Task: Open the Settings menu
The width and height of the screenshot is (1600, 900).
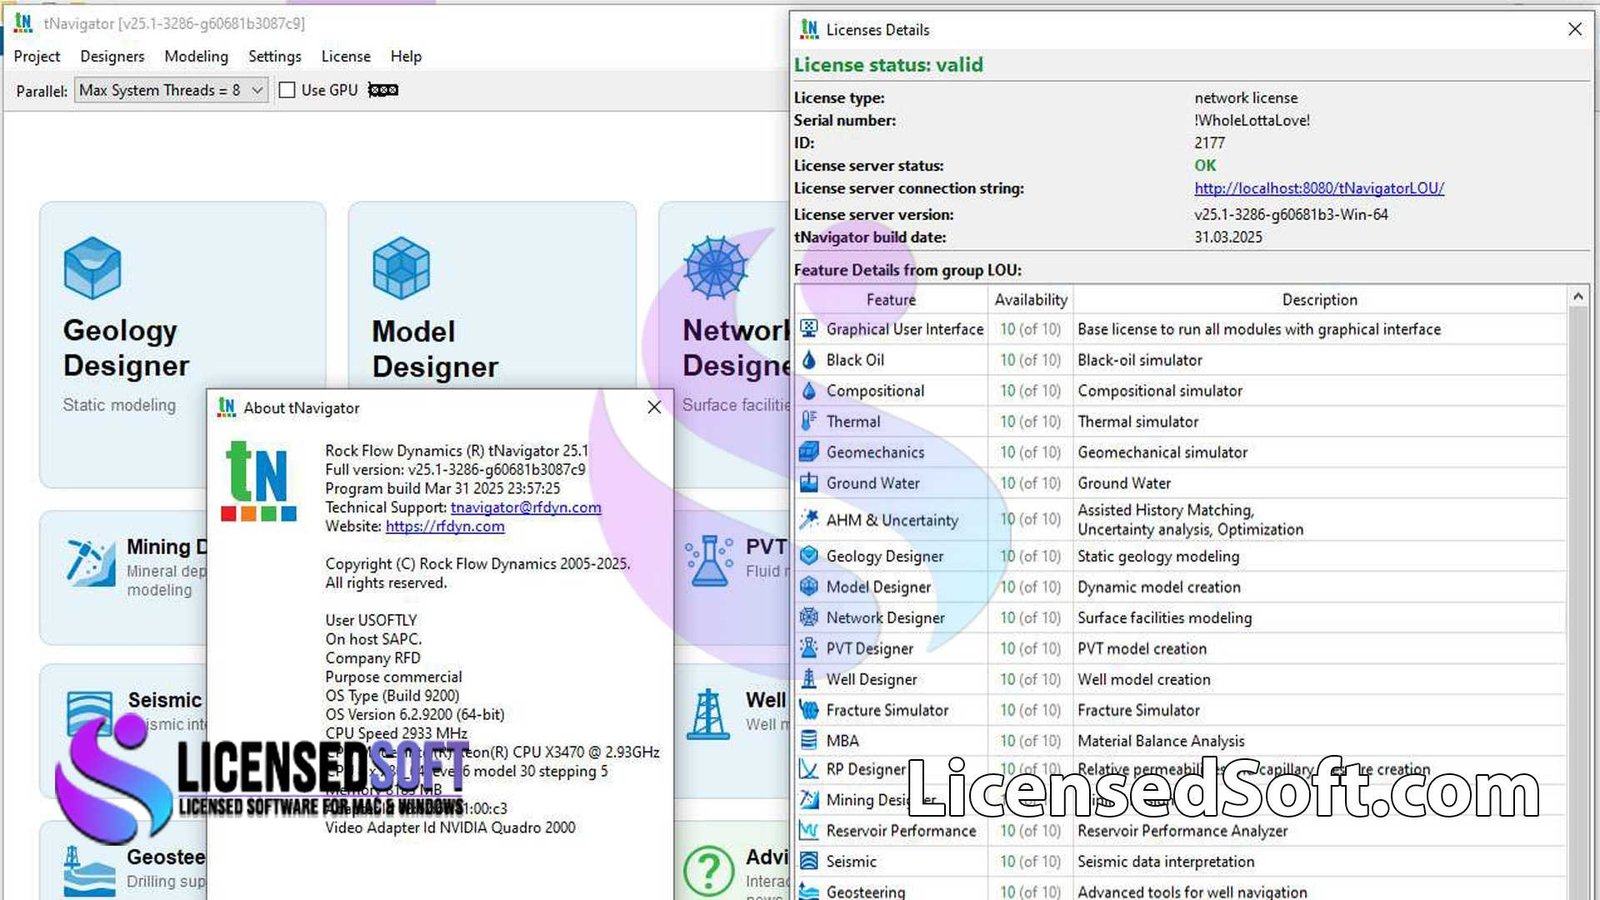Action: (x=275, y=57)
